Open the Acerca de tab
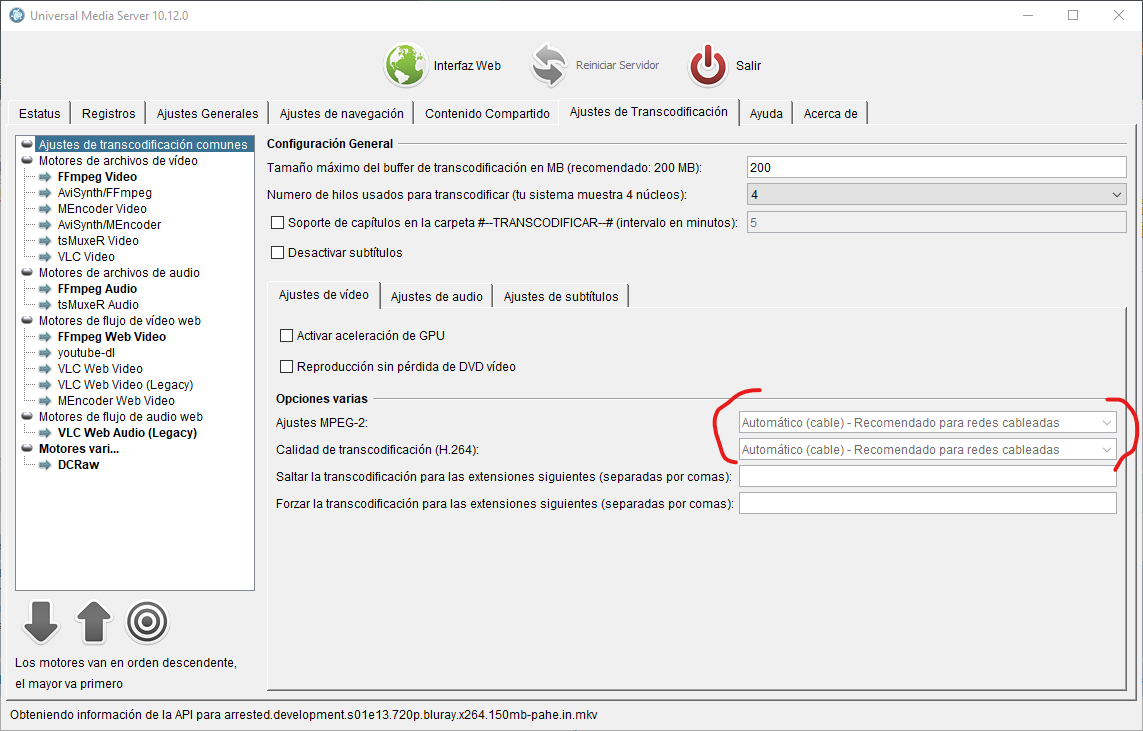 pyautogui.click(x=830, y=114)
